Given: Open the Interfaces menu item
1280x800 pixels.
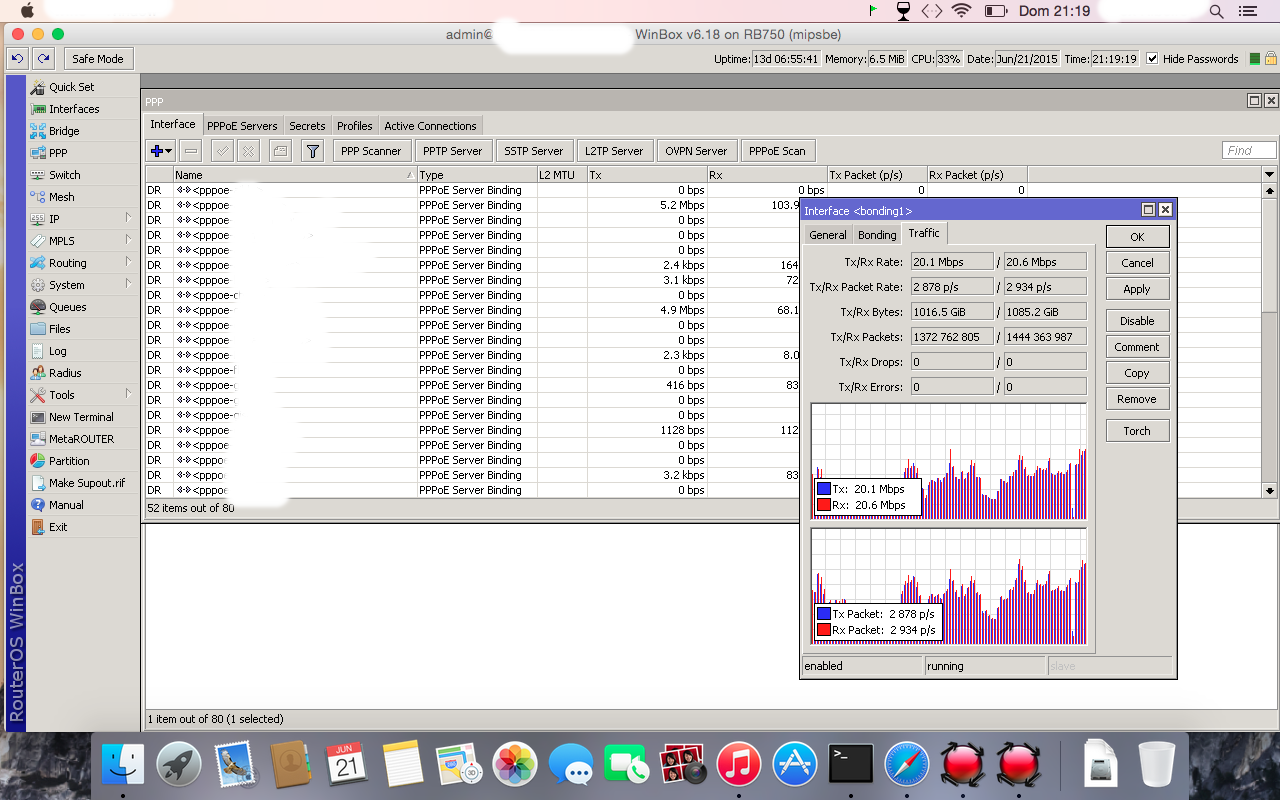Looking at the screenshot, I should coord(83,109).
